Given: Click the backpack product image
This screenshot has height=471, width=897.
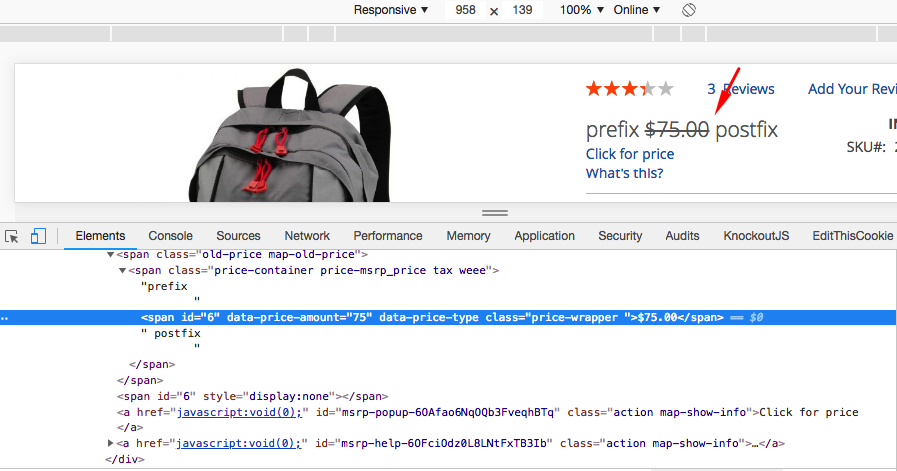Looking at the screenshot, I should pyautogui.click(x=289, y=135).
